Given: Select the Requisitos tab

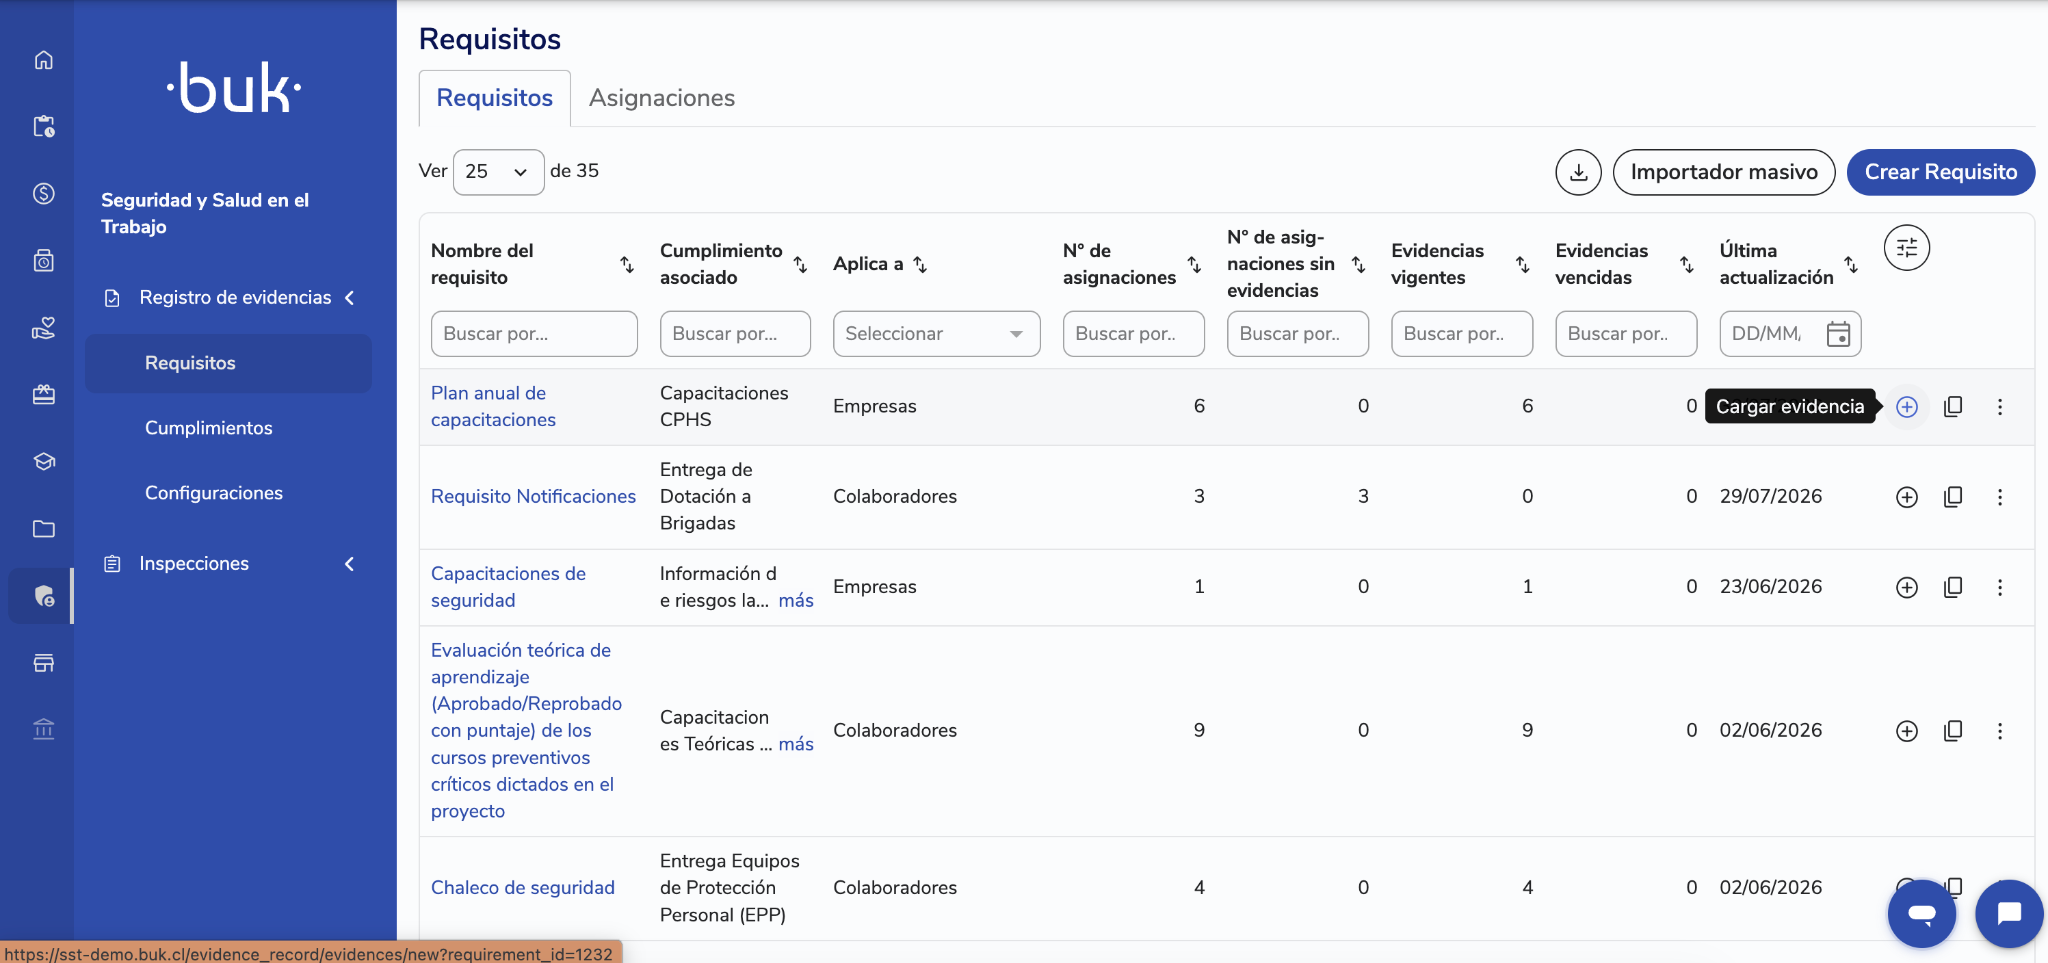Looking at the screenshot, I should point(495,98).
